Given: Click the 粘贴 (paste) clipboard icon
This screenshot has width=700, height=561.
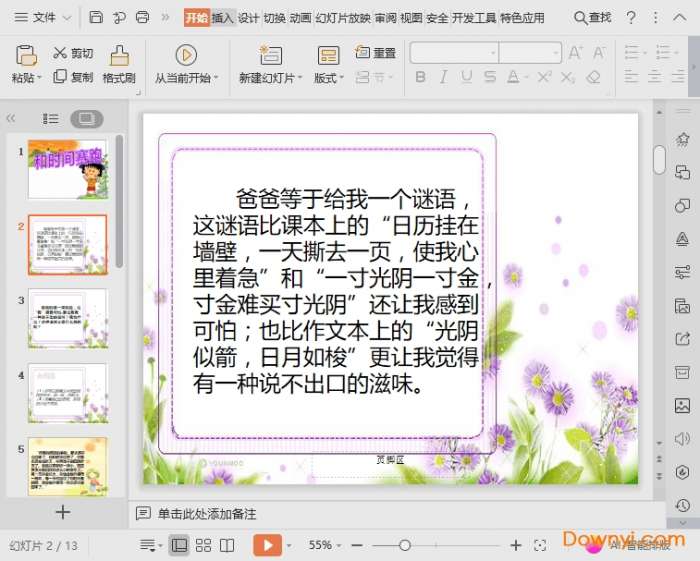Looking at the screenshot, I should click(26, 55).
